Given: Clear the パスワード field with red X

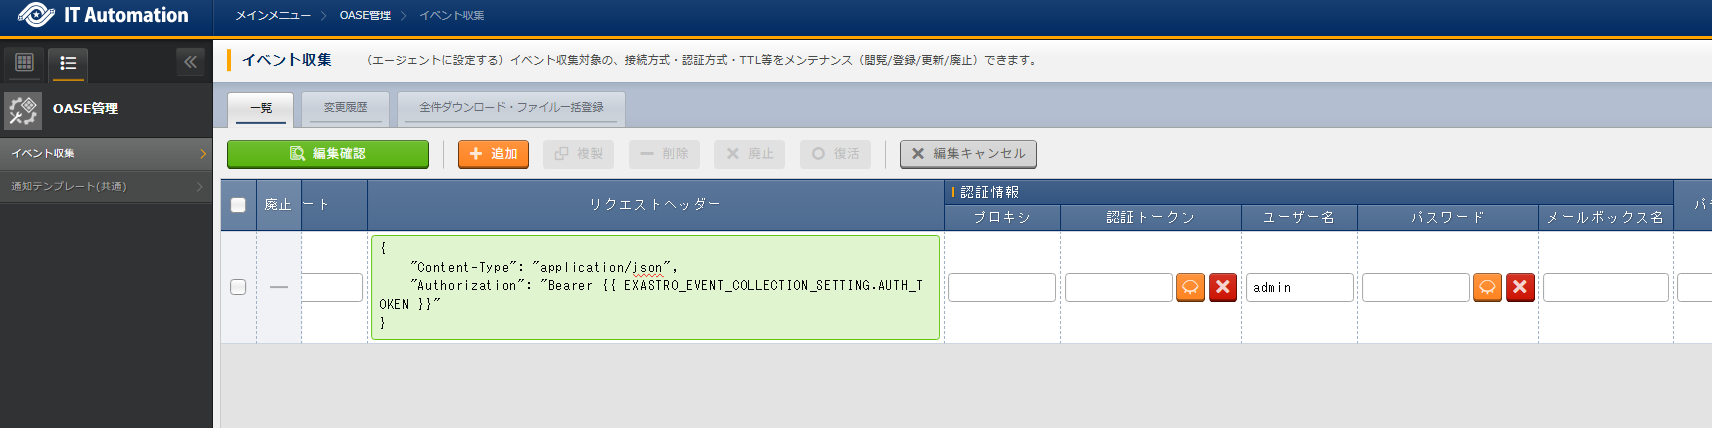Looking at the screenshot, I should coord(1520,288).
